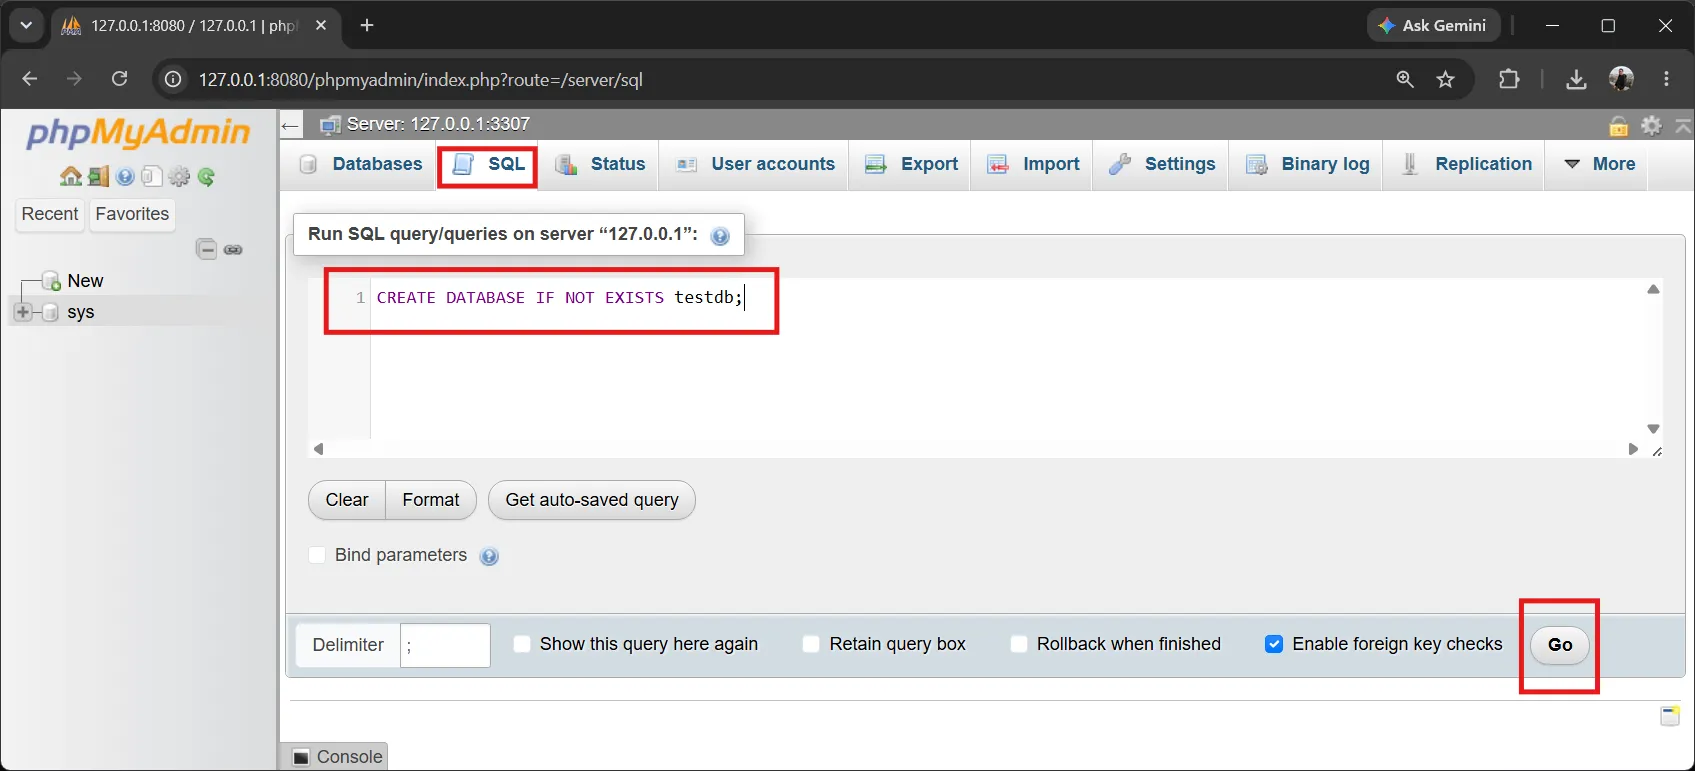Click the Clear button

tap(347, 500)
